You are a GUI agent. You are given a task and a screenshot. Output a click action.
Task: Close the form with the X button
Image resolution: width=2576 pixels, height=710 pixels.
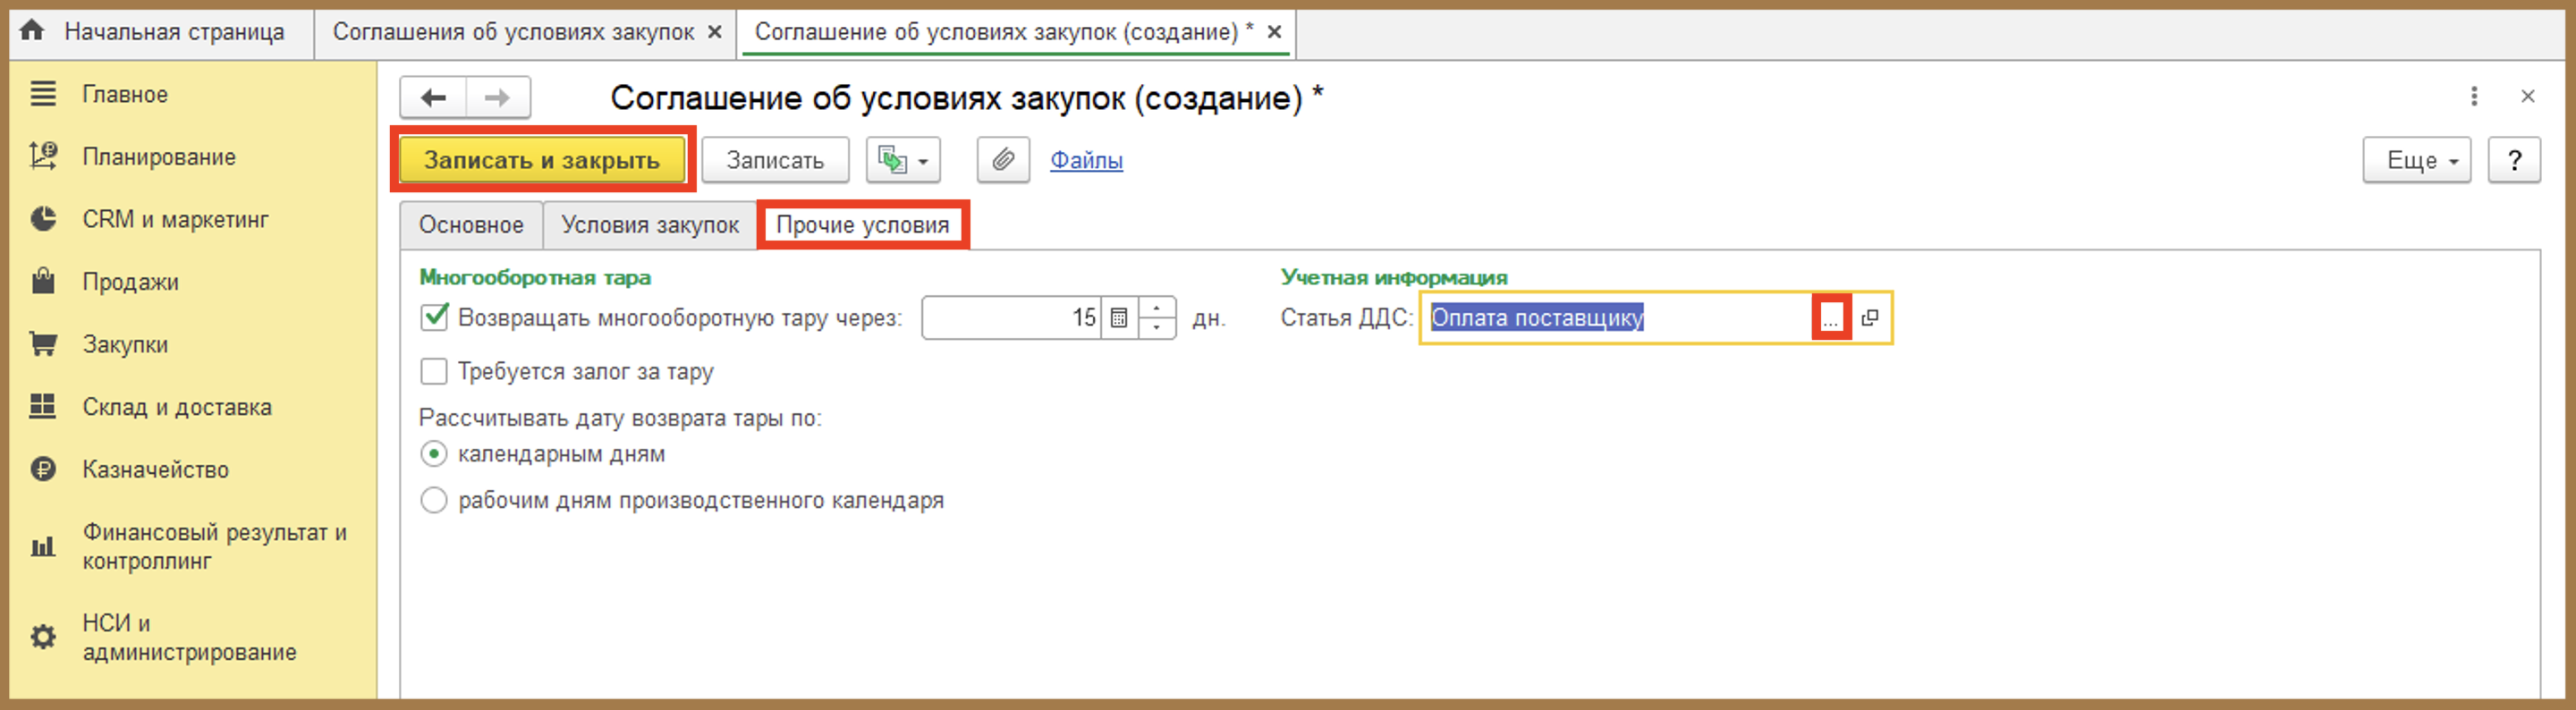click(x=2528, y=96)
